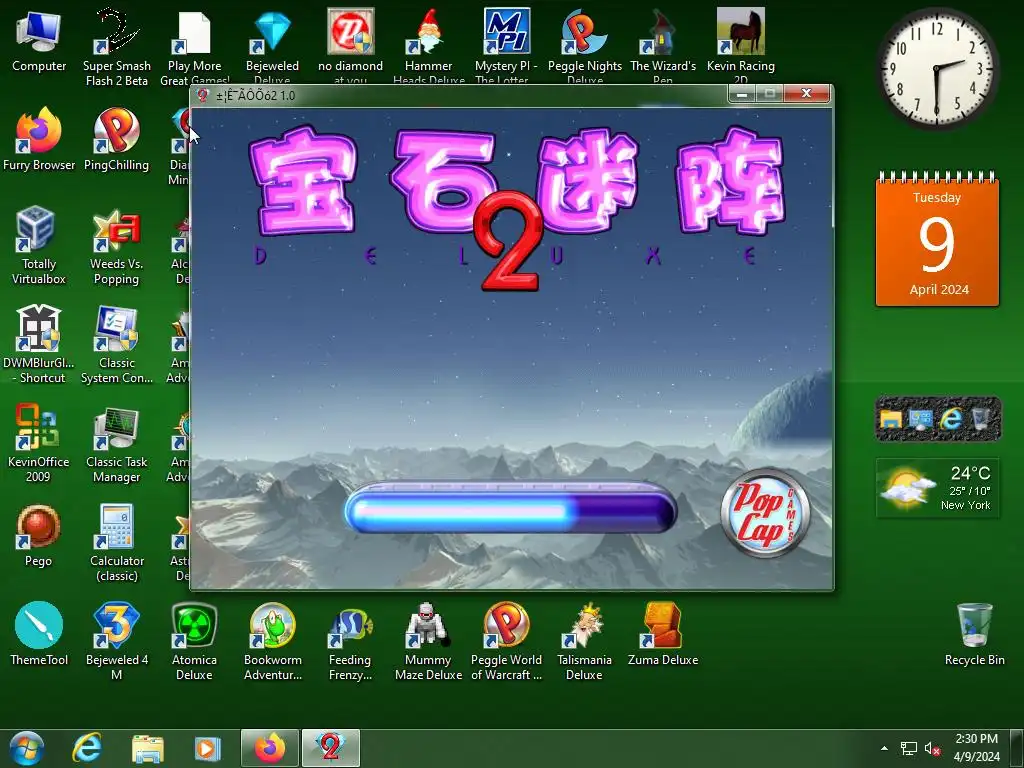The image size is (1024, 768).
Task: Select the ThemeTool desktop icon
Action: (x=39, y=635)
